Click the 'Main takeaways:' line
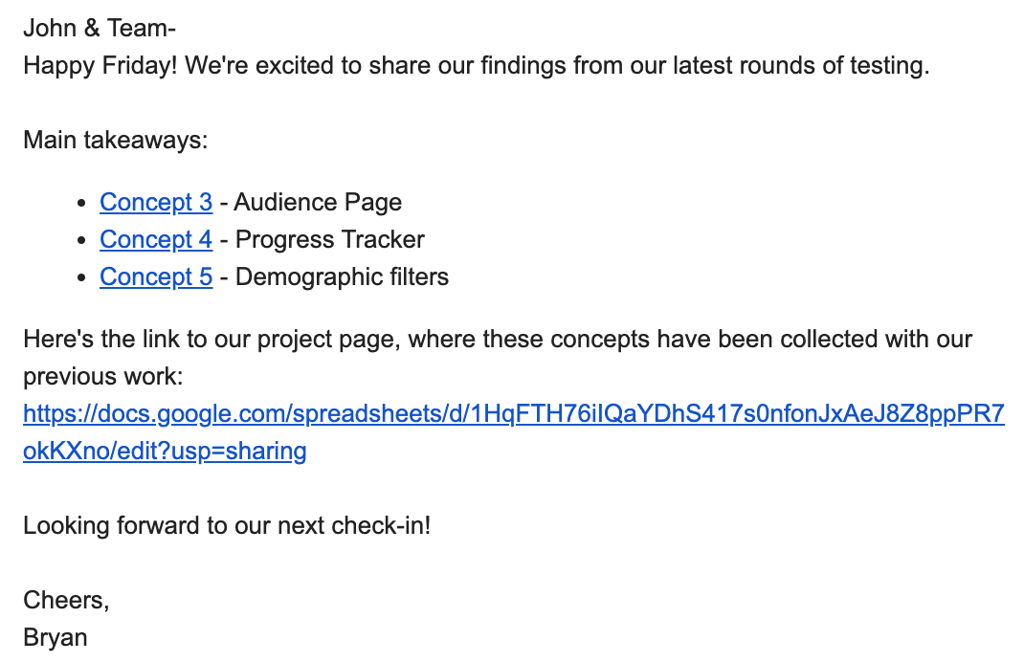Image resolution: width=1024 pixels, height=662 pixels. pyautogui.click(x=116, y=140)
